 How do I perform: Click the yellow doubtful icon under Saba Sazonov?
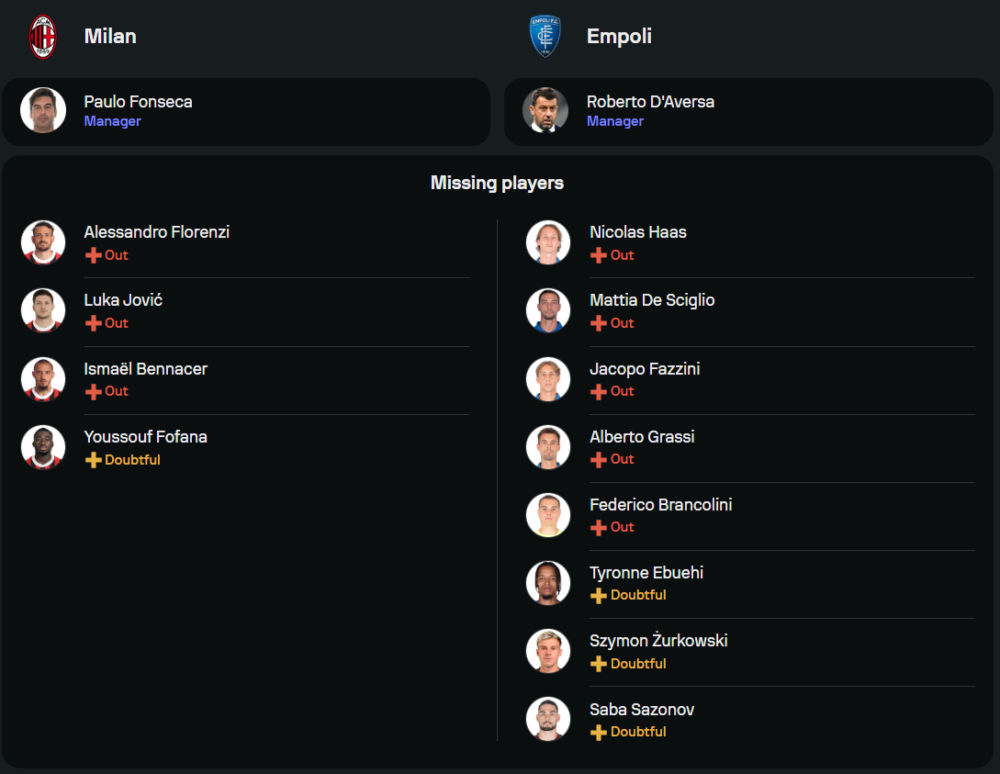coord(599,732)
